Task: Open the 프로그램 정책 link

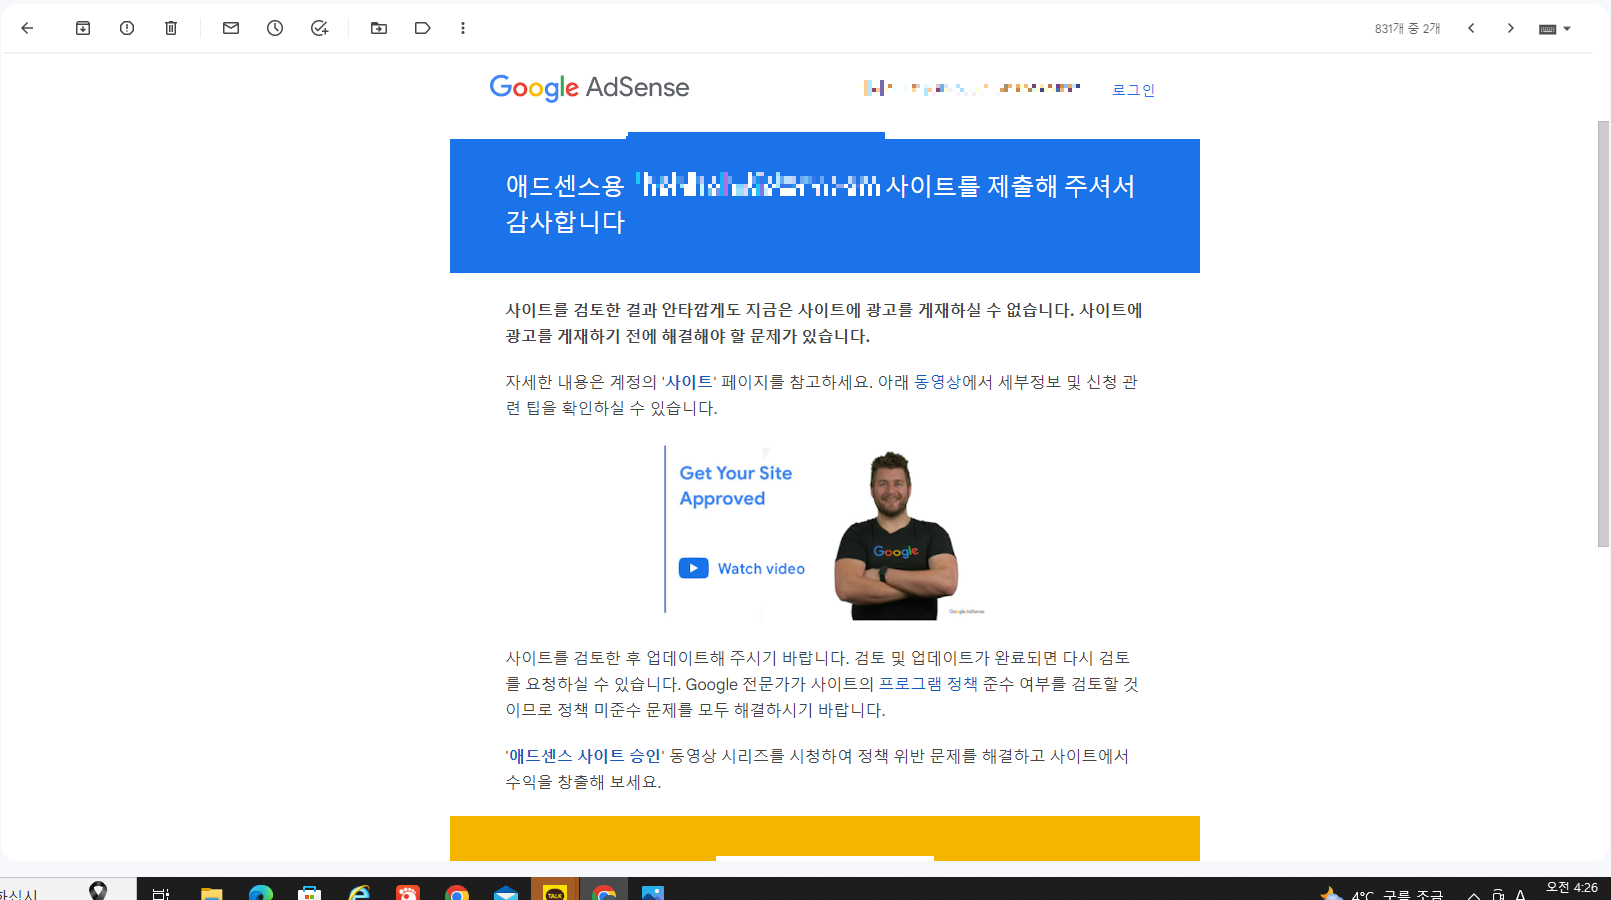Action: coord(928,684)
